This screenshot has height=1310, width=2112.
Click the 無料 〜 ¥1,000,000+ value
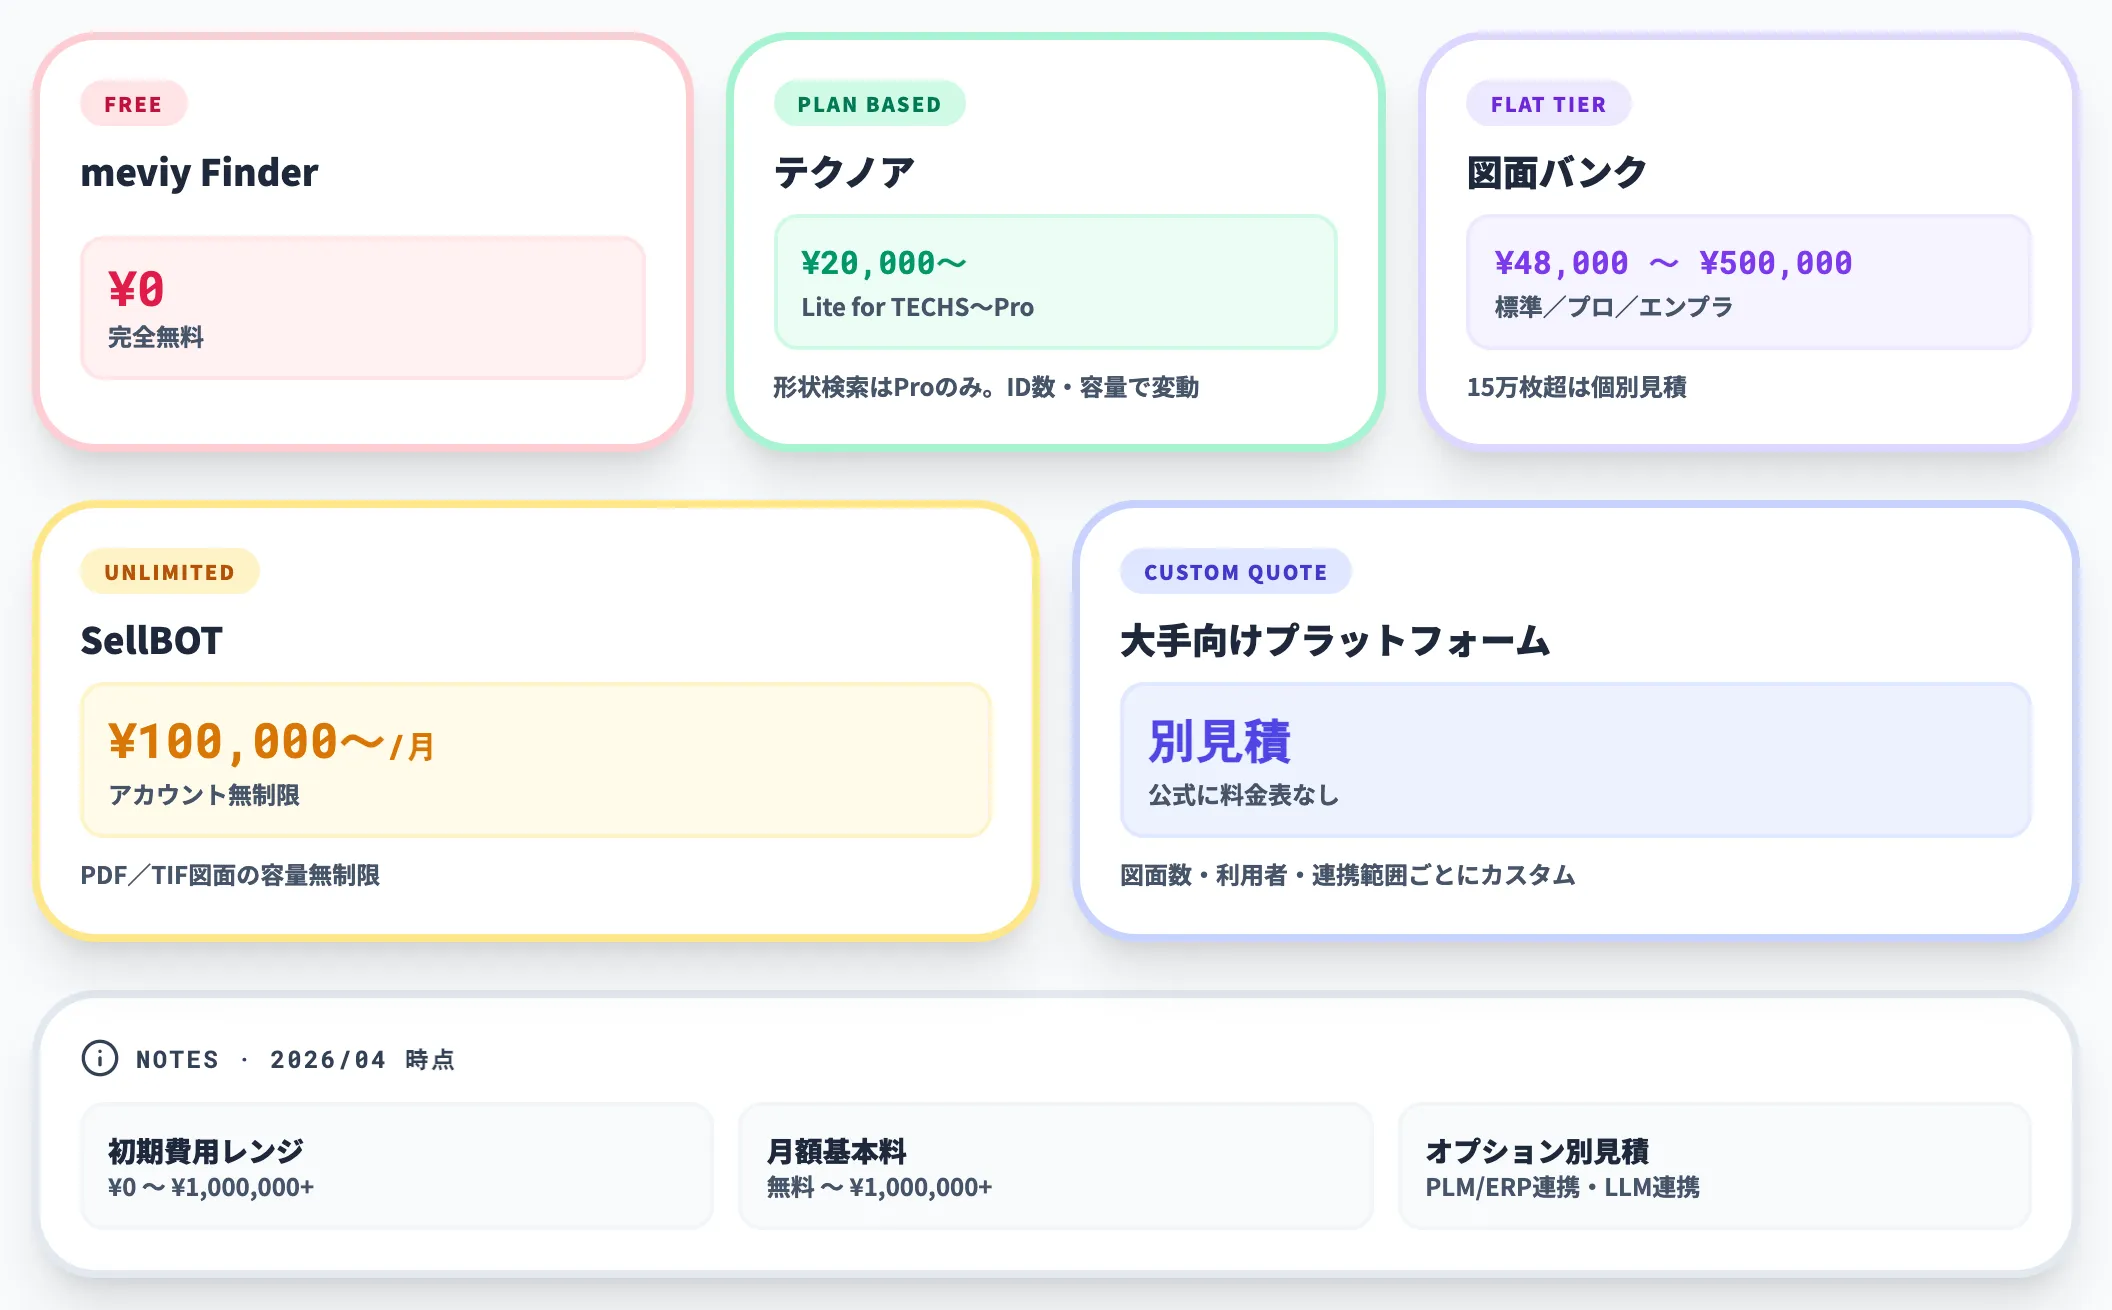[879, 1187]
